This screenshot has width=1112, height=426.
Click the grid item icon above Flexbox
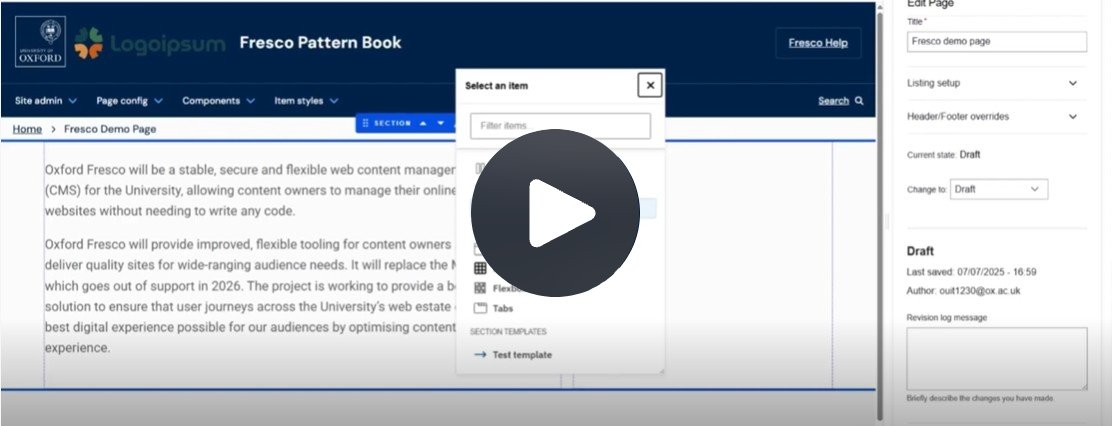click(x=480, y=268)
